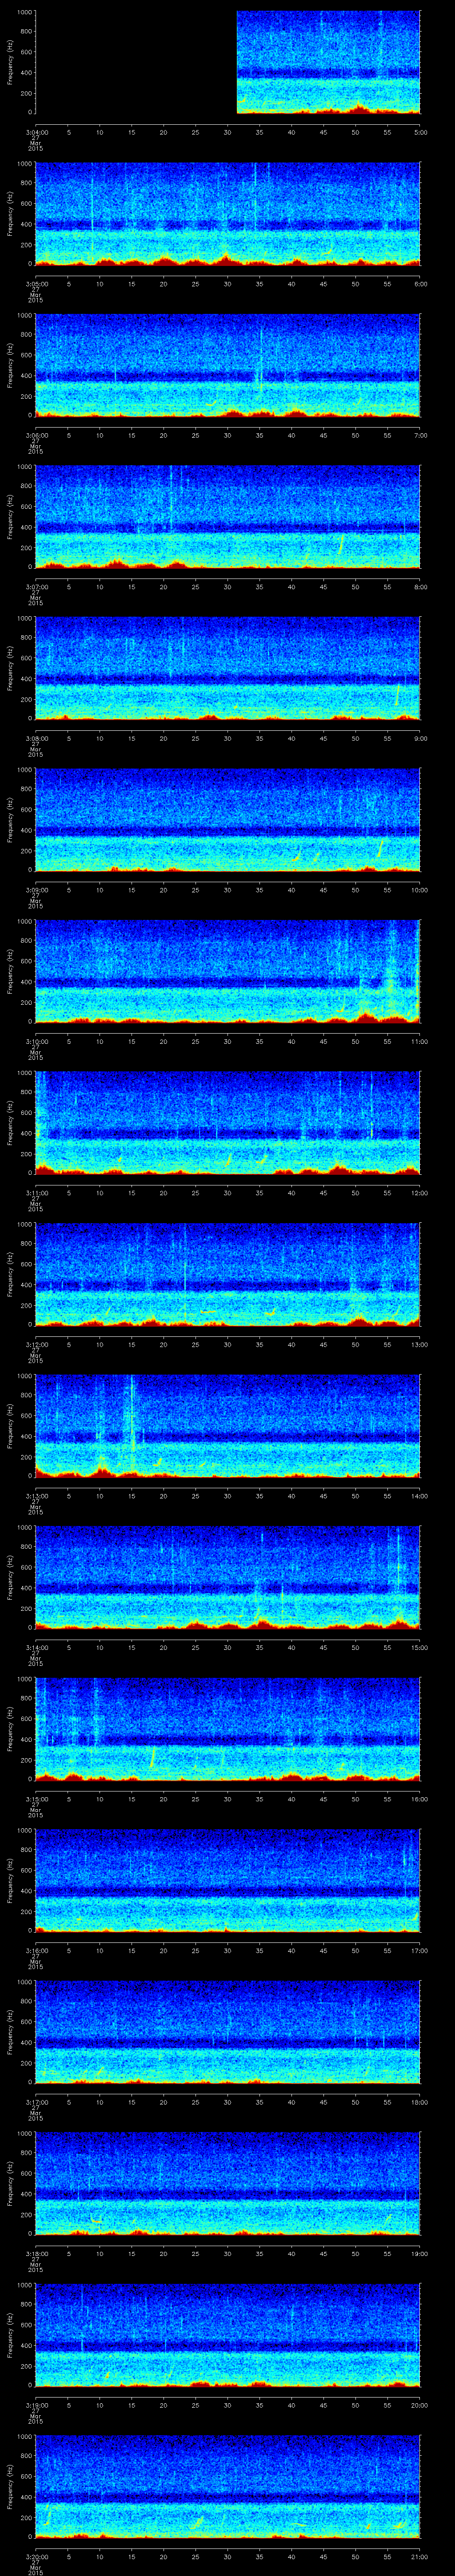Click the spectrogram panel starting at 3:04:00

[x=228, y=62]
